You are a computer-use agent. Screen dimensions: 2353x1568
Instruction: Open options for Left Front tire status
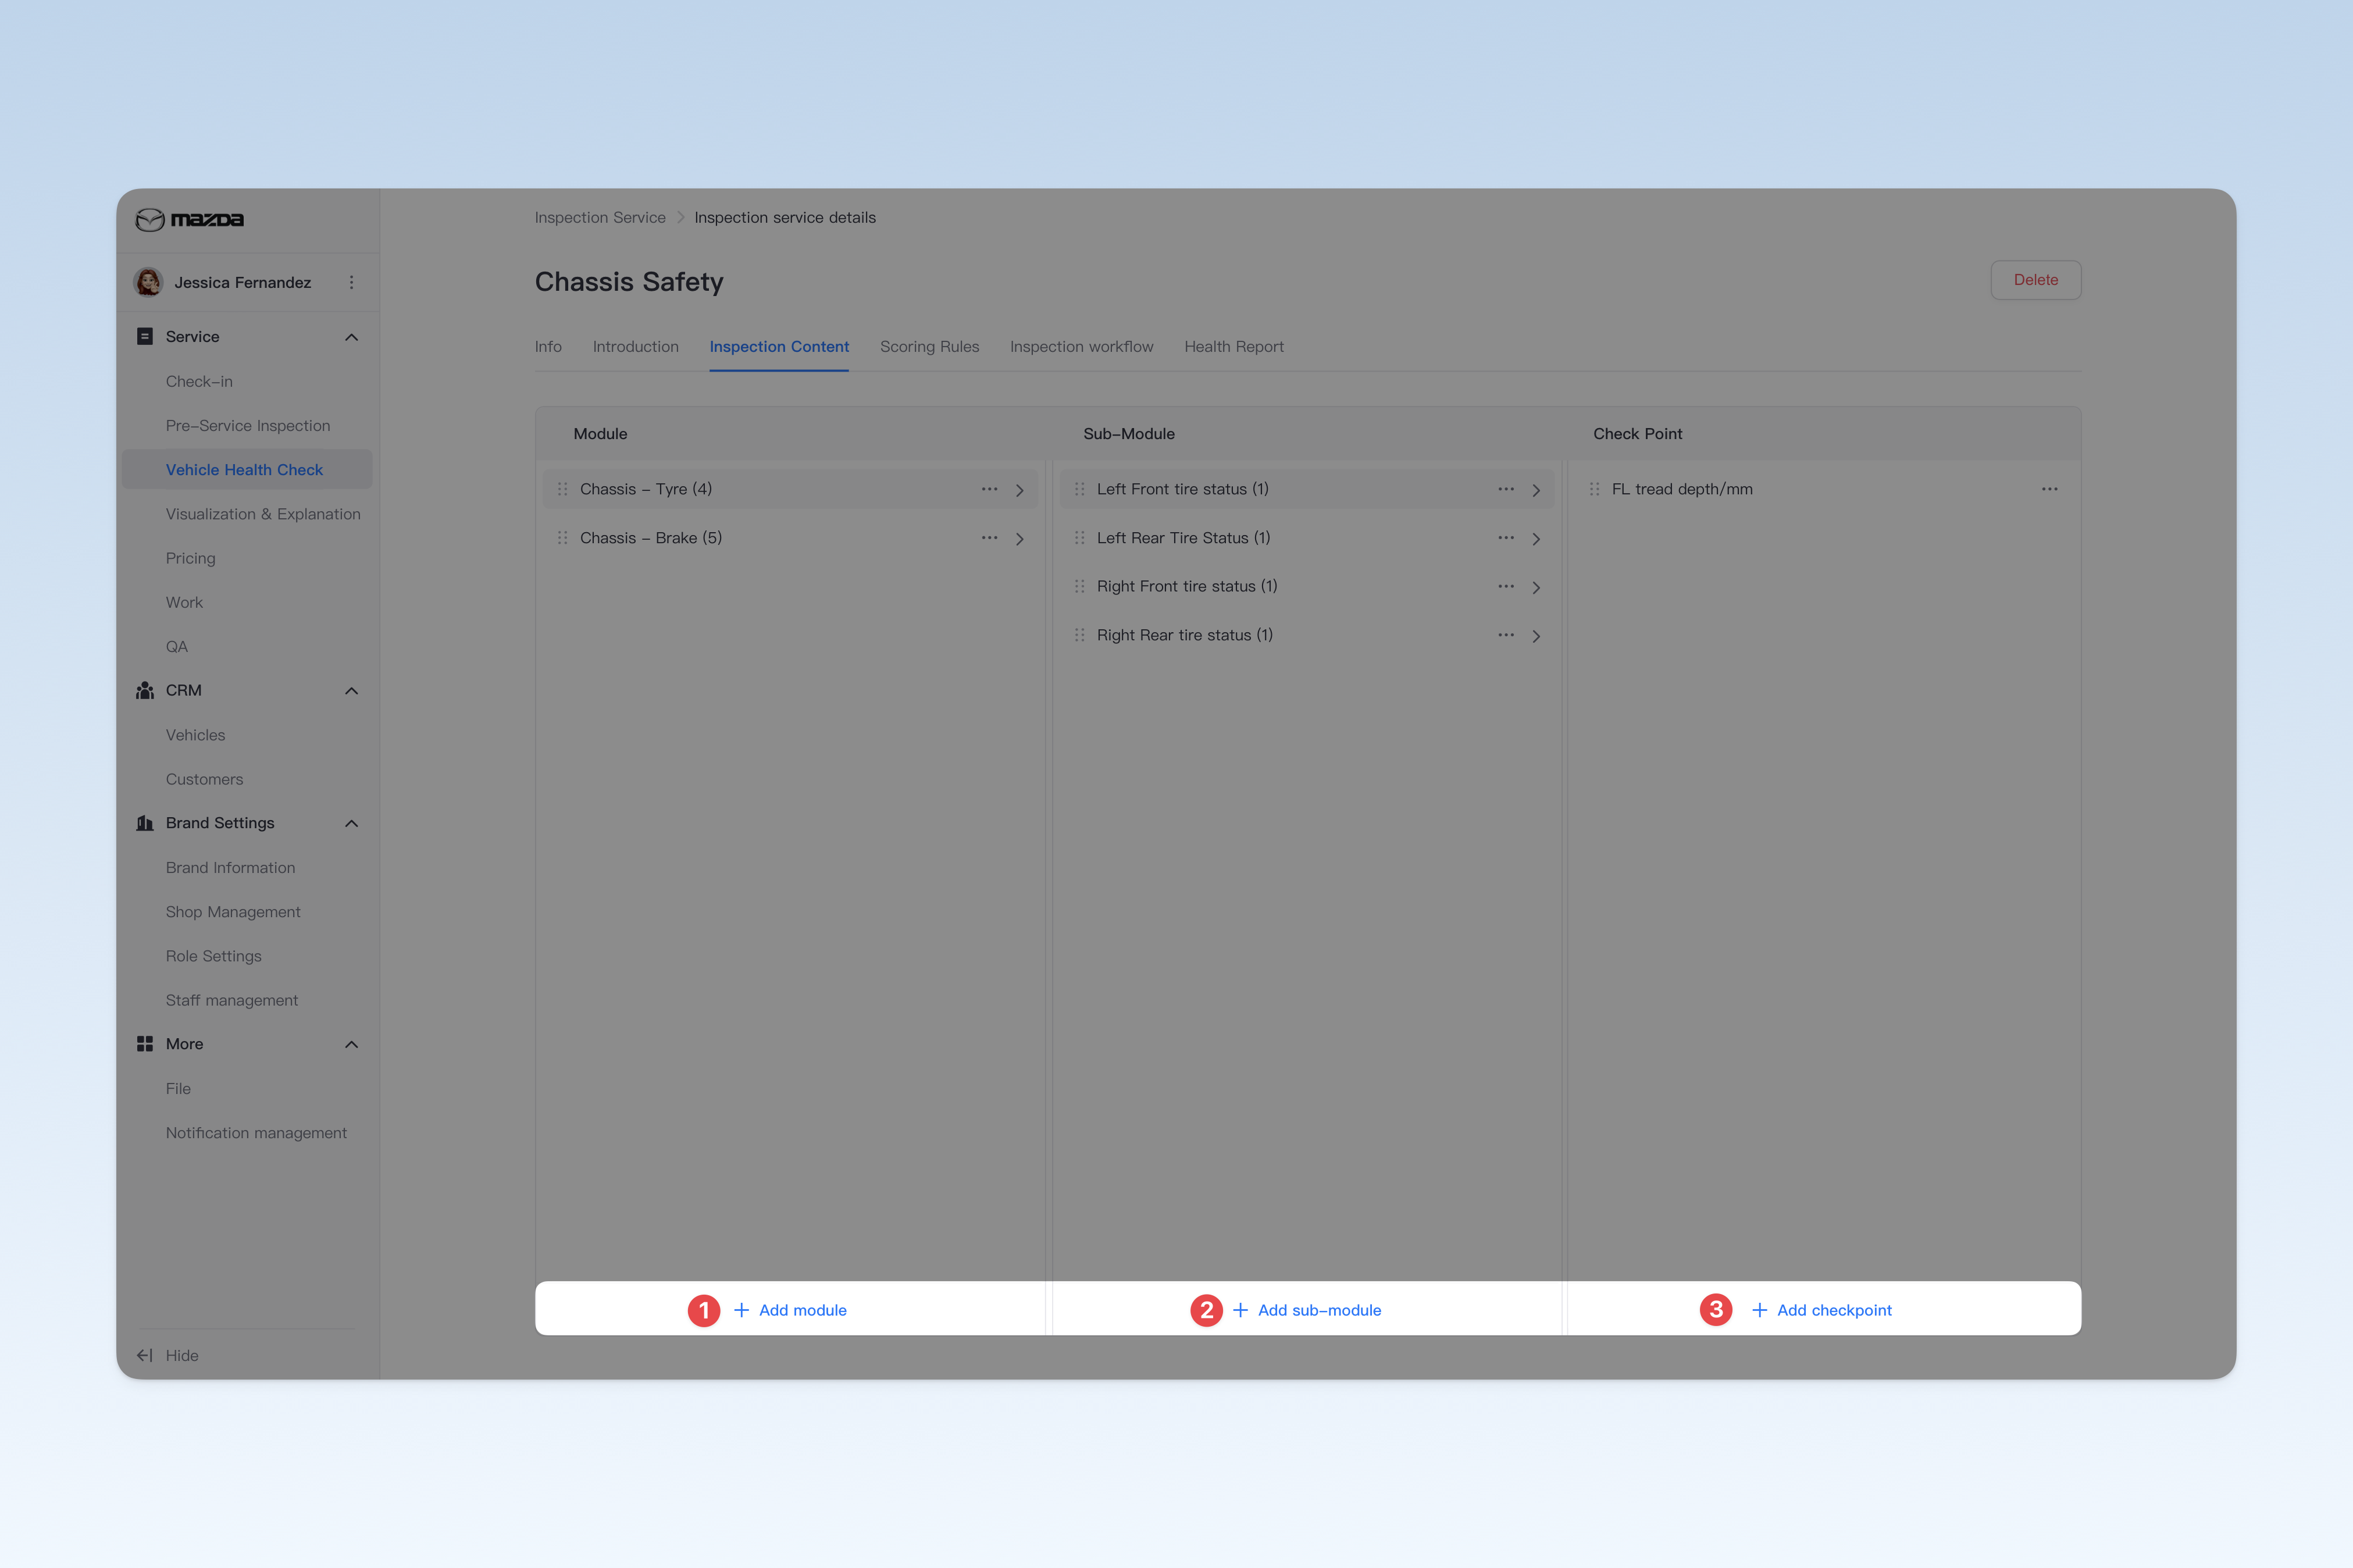[1506, 489]
